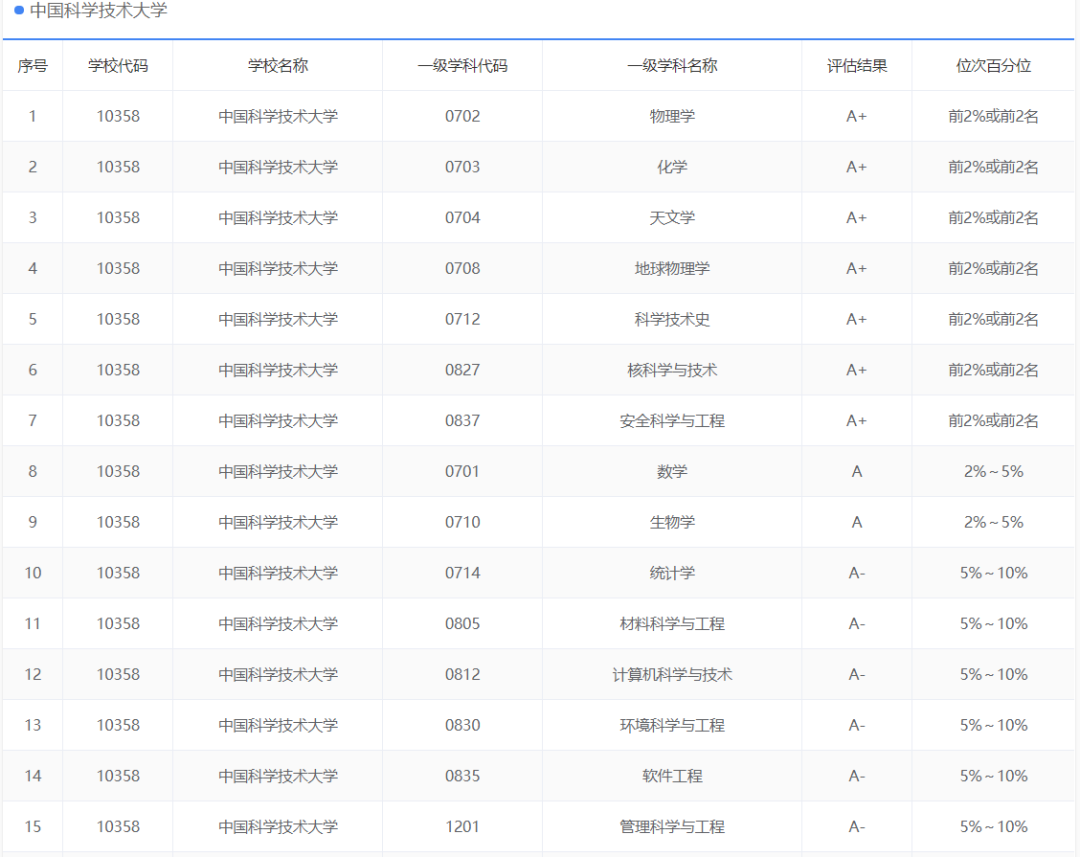Click discipline code 0704
This screenshot has width=1080, height=857.
[x=463, y=218]
